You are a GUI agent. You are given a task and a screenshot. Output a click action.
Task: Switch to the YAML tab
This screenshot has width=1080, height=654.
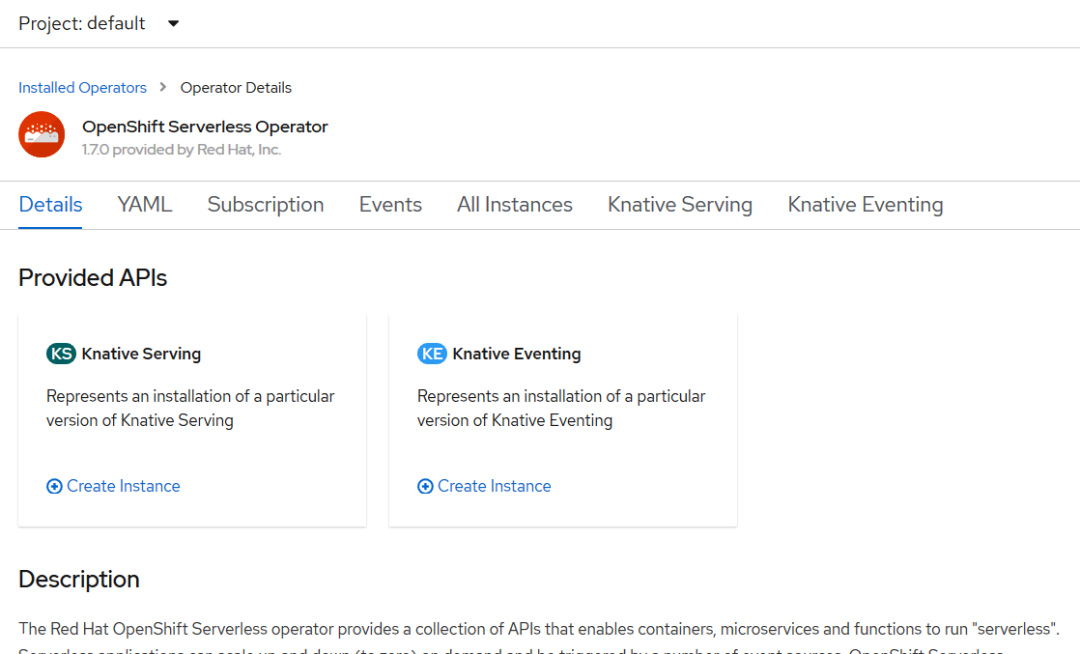(145, 204)
